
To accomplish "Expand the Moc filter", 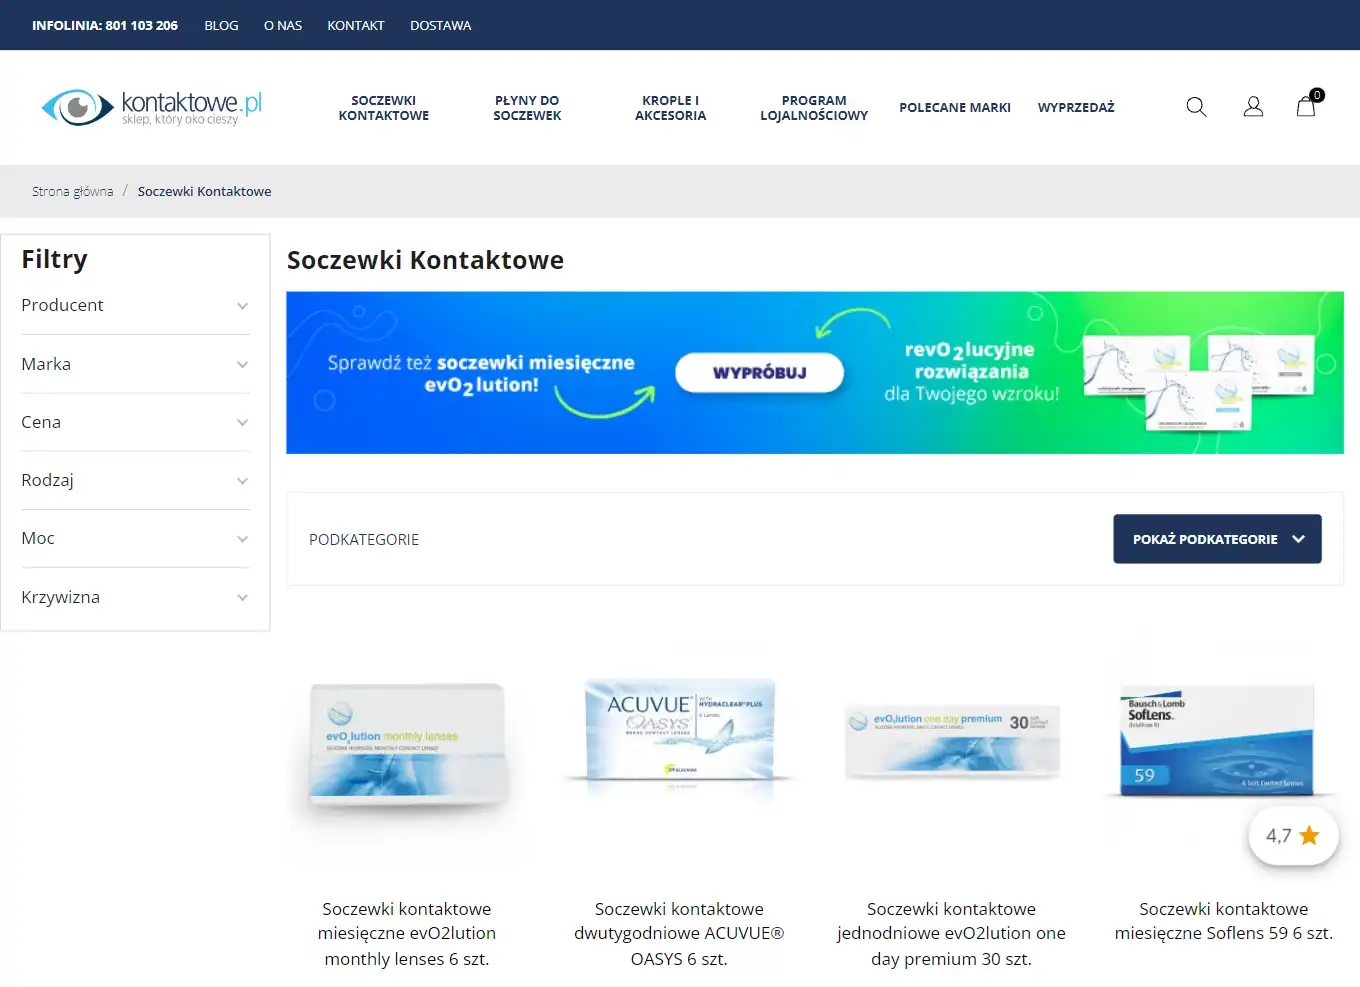I will point(135,538).
